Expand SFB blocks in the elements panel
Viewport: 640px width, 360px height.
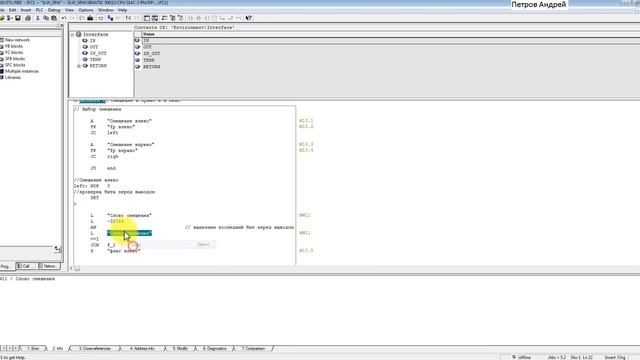click(15, 59)
